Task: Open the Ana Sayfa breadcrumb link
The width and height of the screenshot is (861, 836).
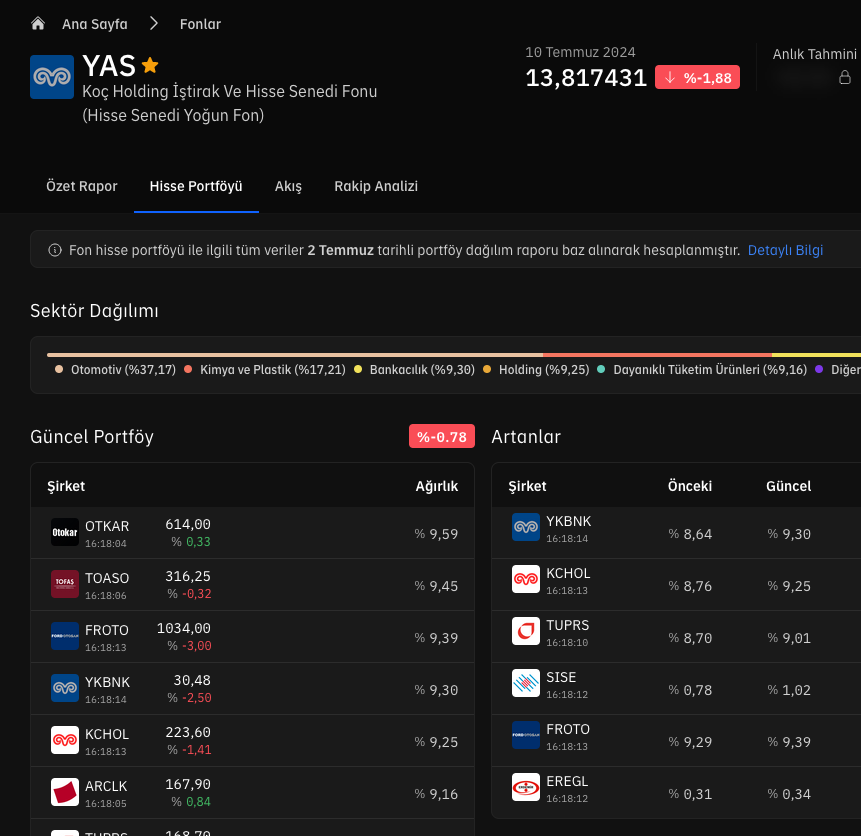Action: pos(94,24)
